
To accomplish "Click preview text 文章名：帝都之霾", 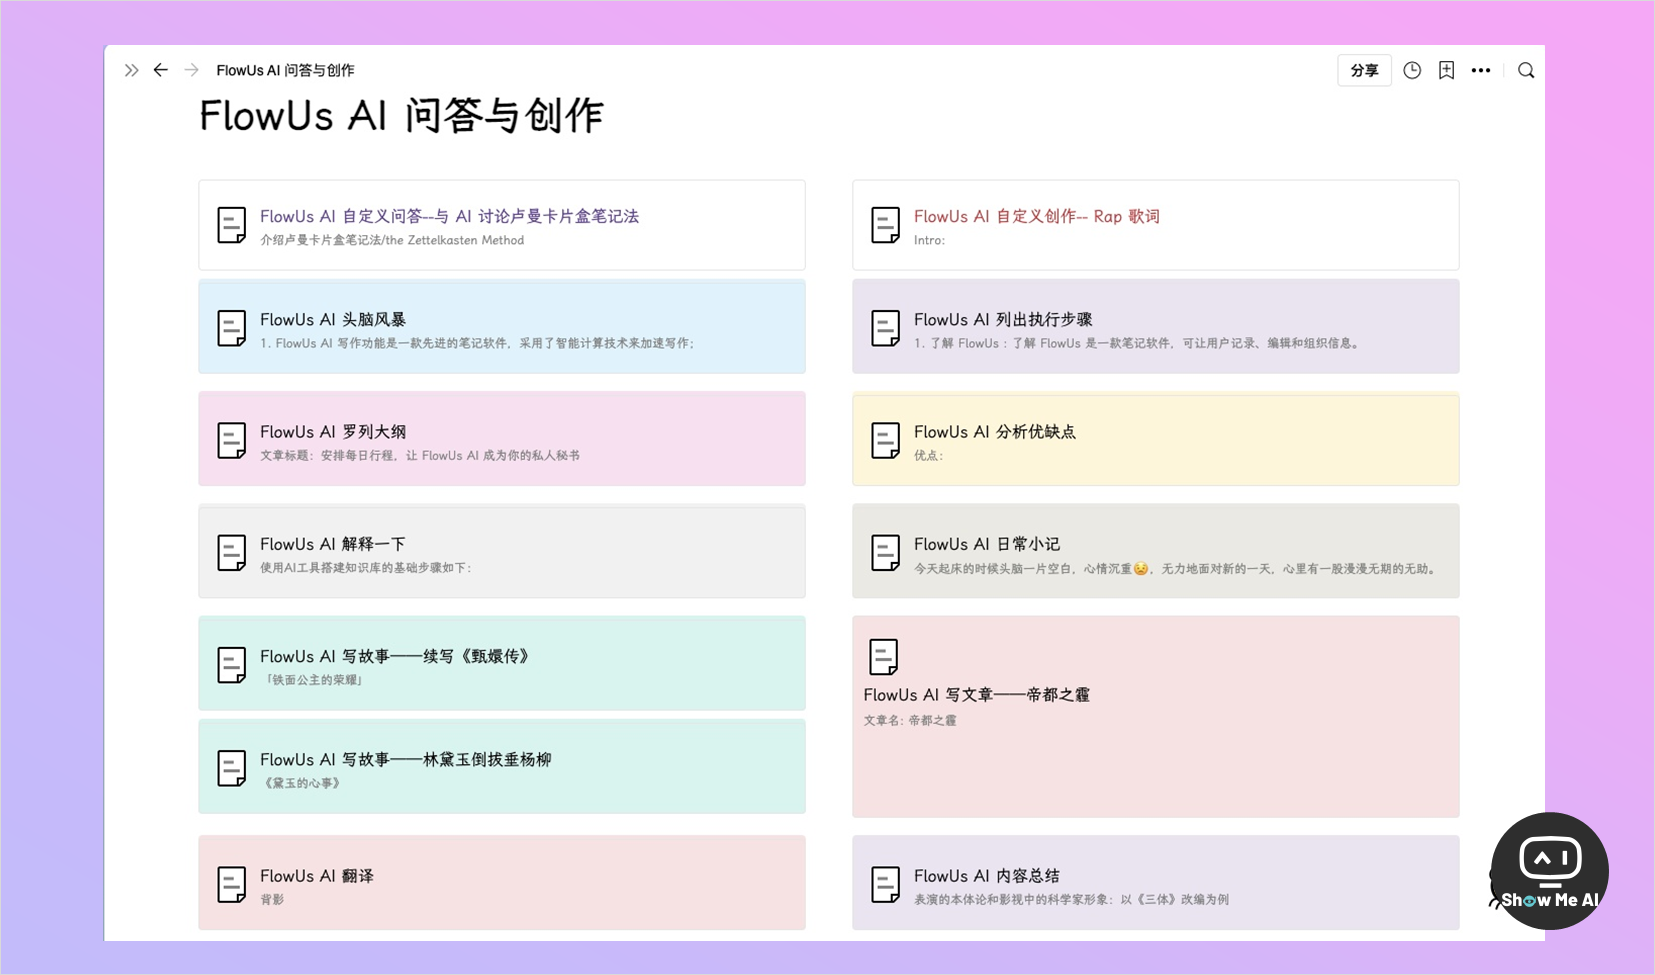I will (x=910, y=720).
